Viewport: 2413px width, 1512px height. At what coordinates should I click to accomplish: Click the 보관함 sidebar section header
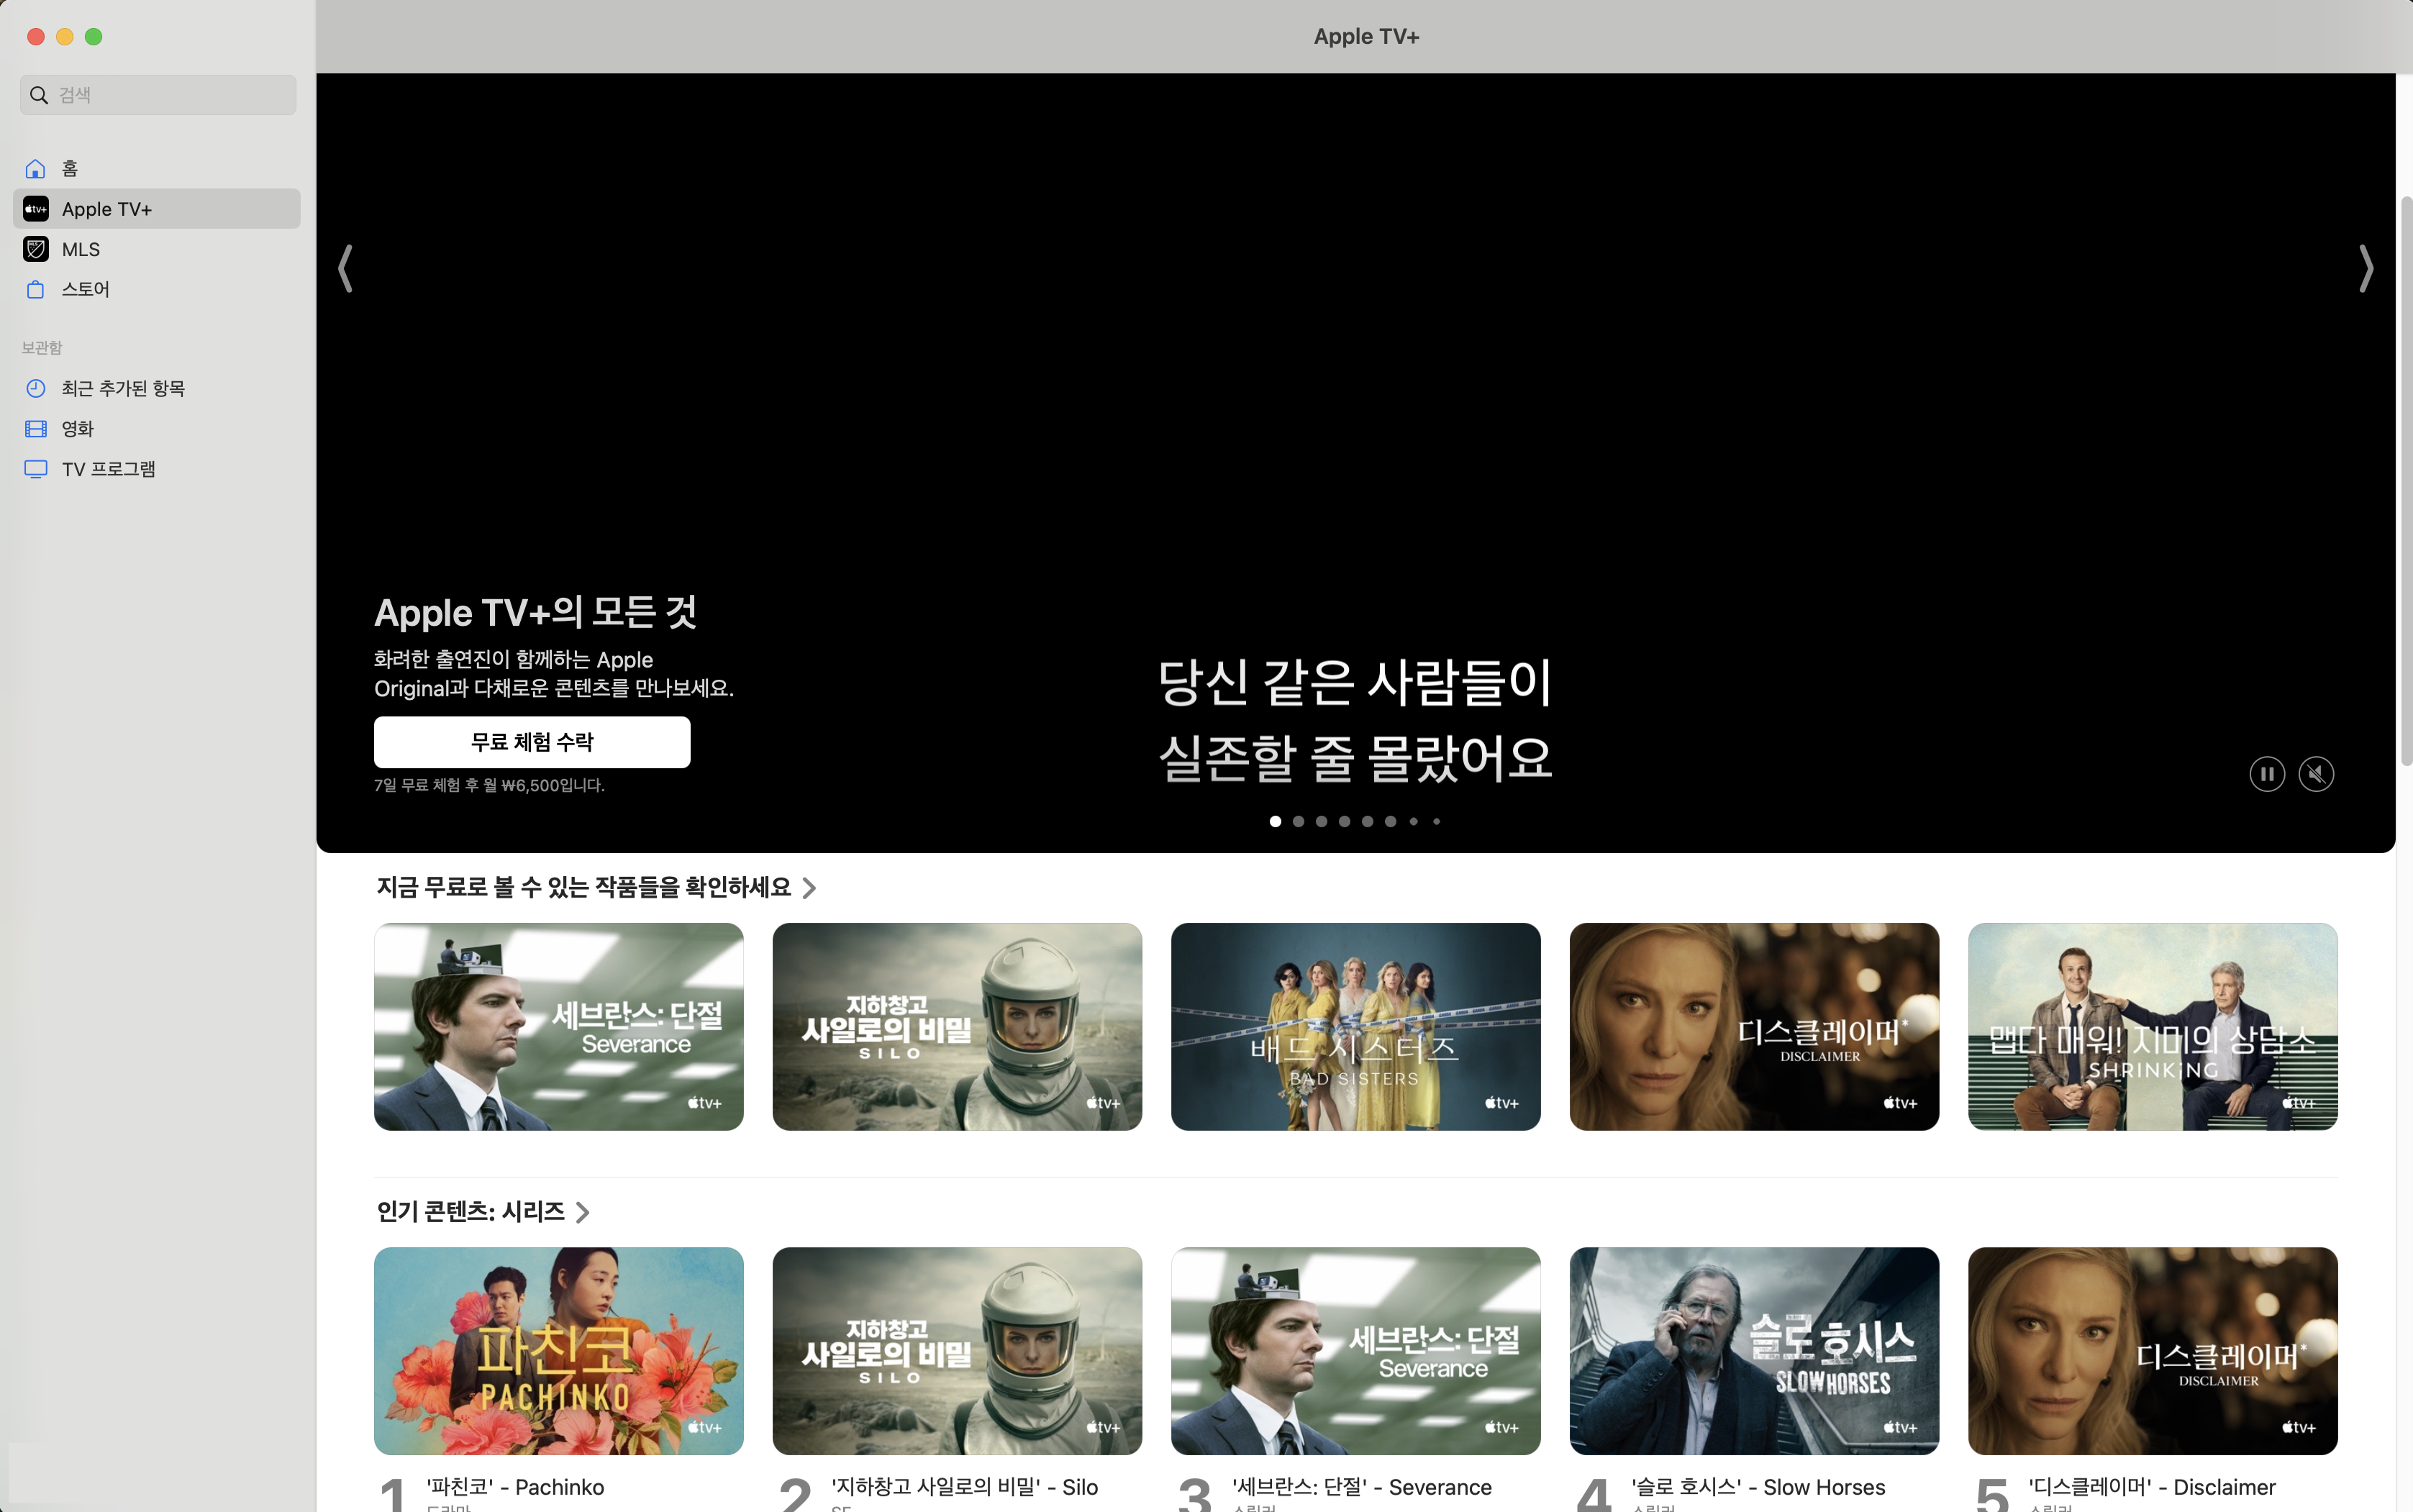pos(42,347)
